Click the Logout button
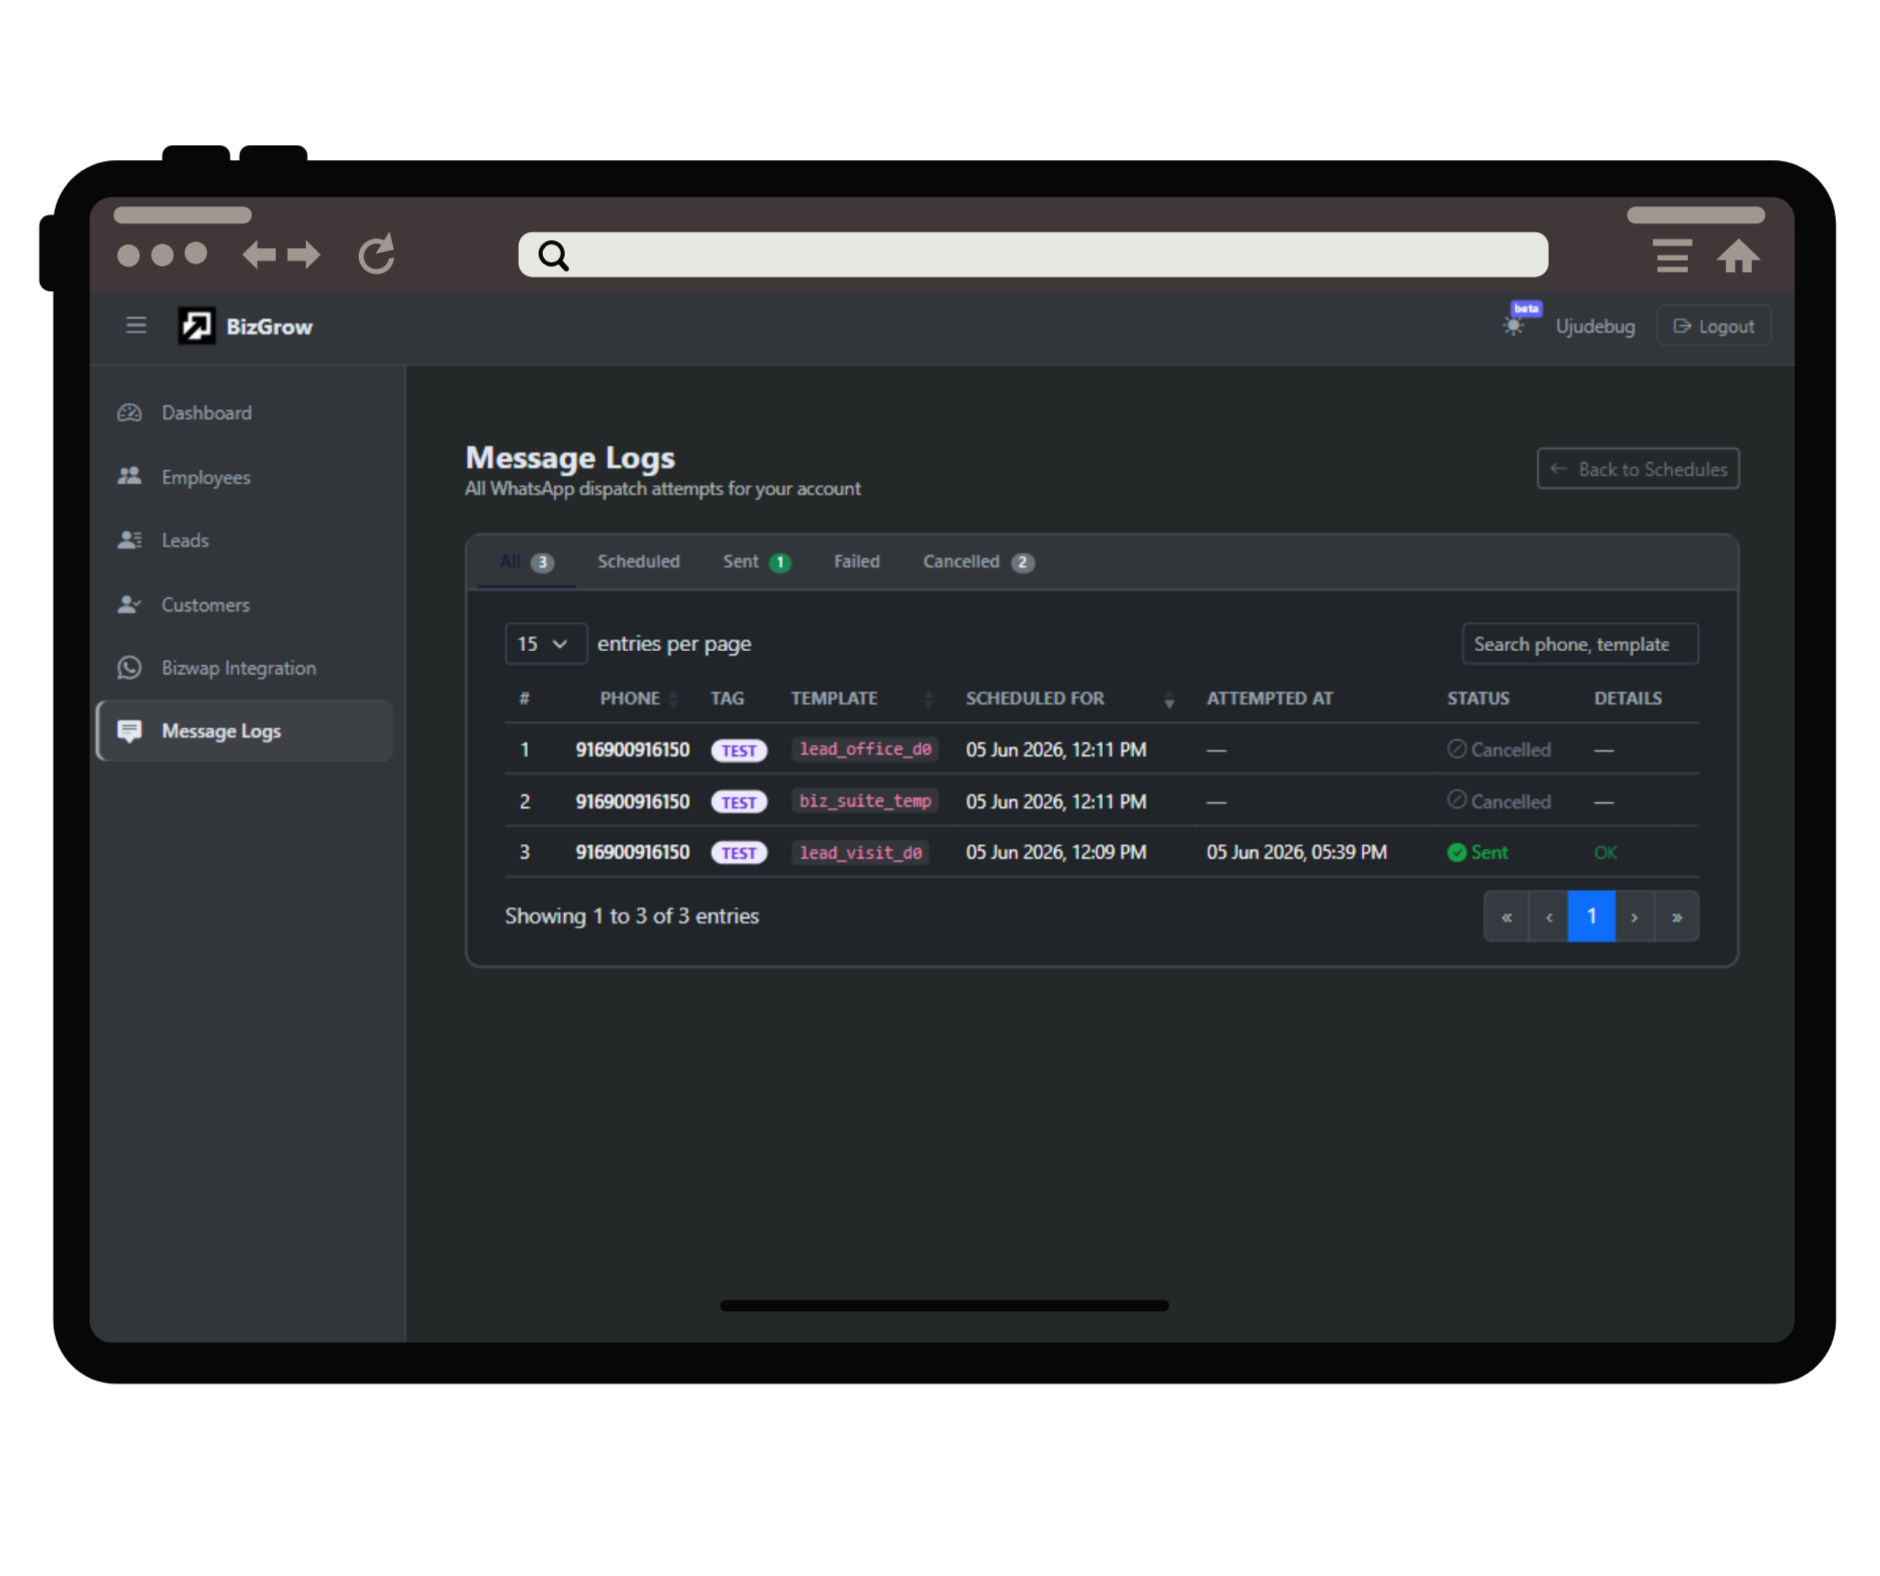 (x=1713, y=326)
